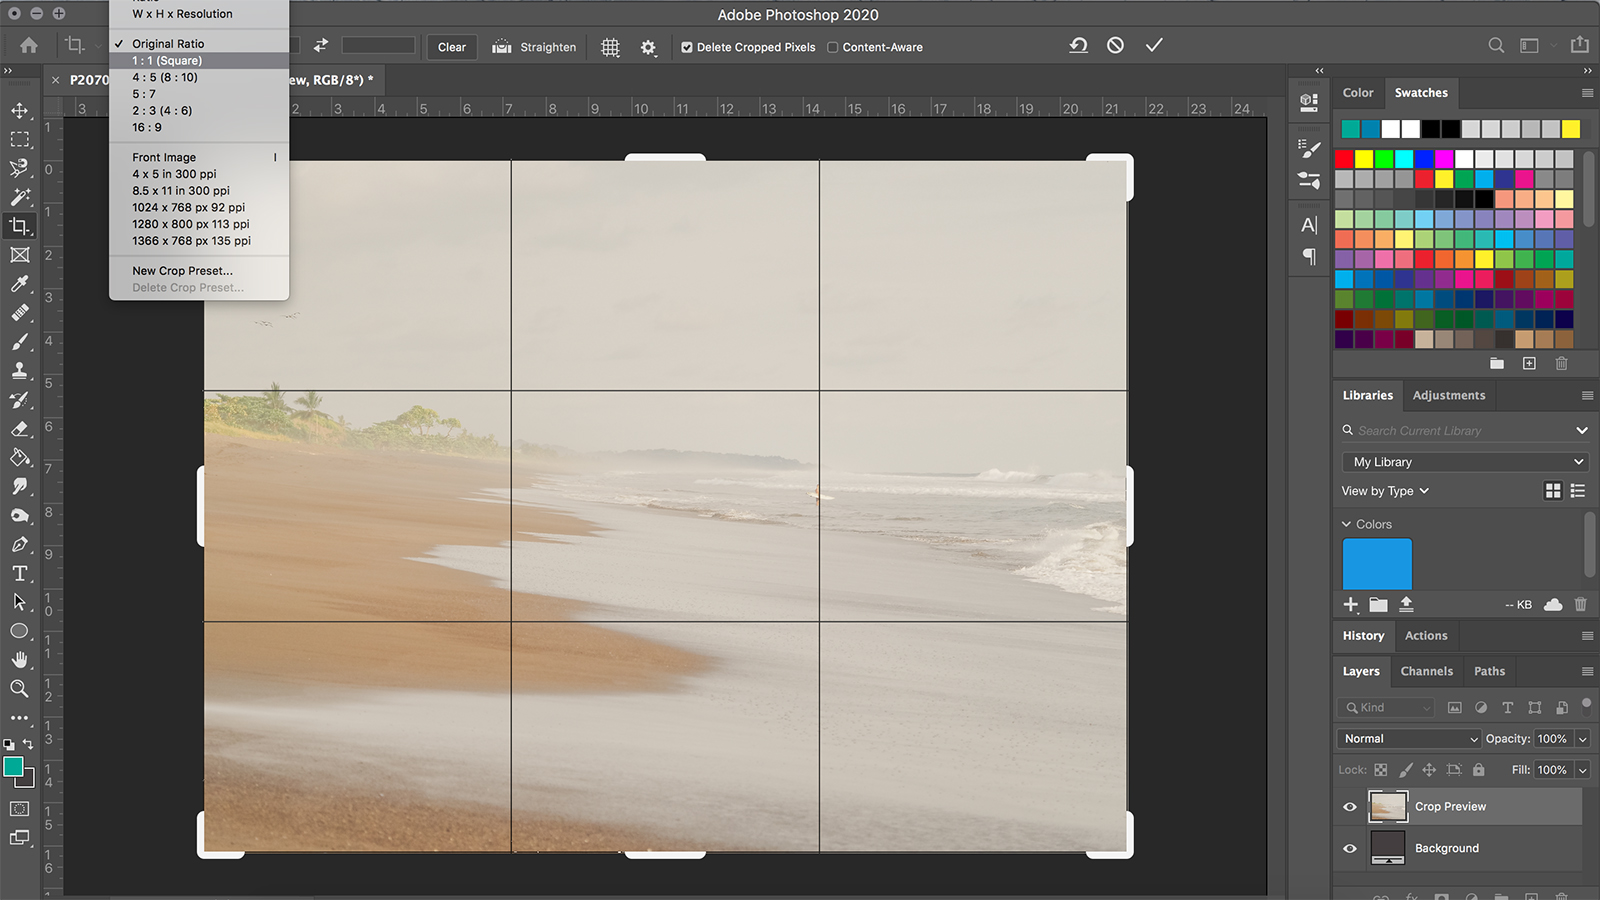Screen dimensions: 1600x900
Task: Click the Straighten button
Action: (534, 47)
